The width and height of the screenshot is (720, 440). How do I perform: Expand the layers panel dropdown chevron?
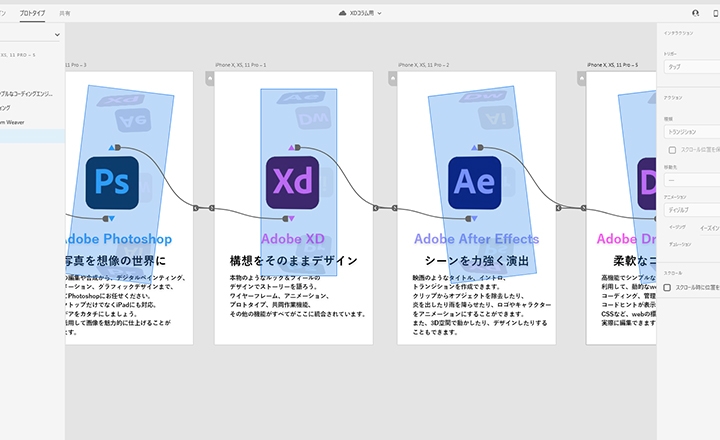click(x=57, y=35)
